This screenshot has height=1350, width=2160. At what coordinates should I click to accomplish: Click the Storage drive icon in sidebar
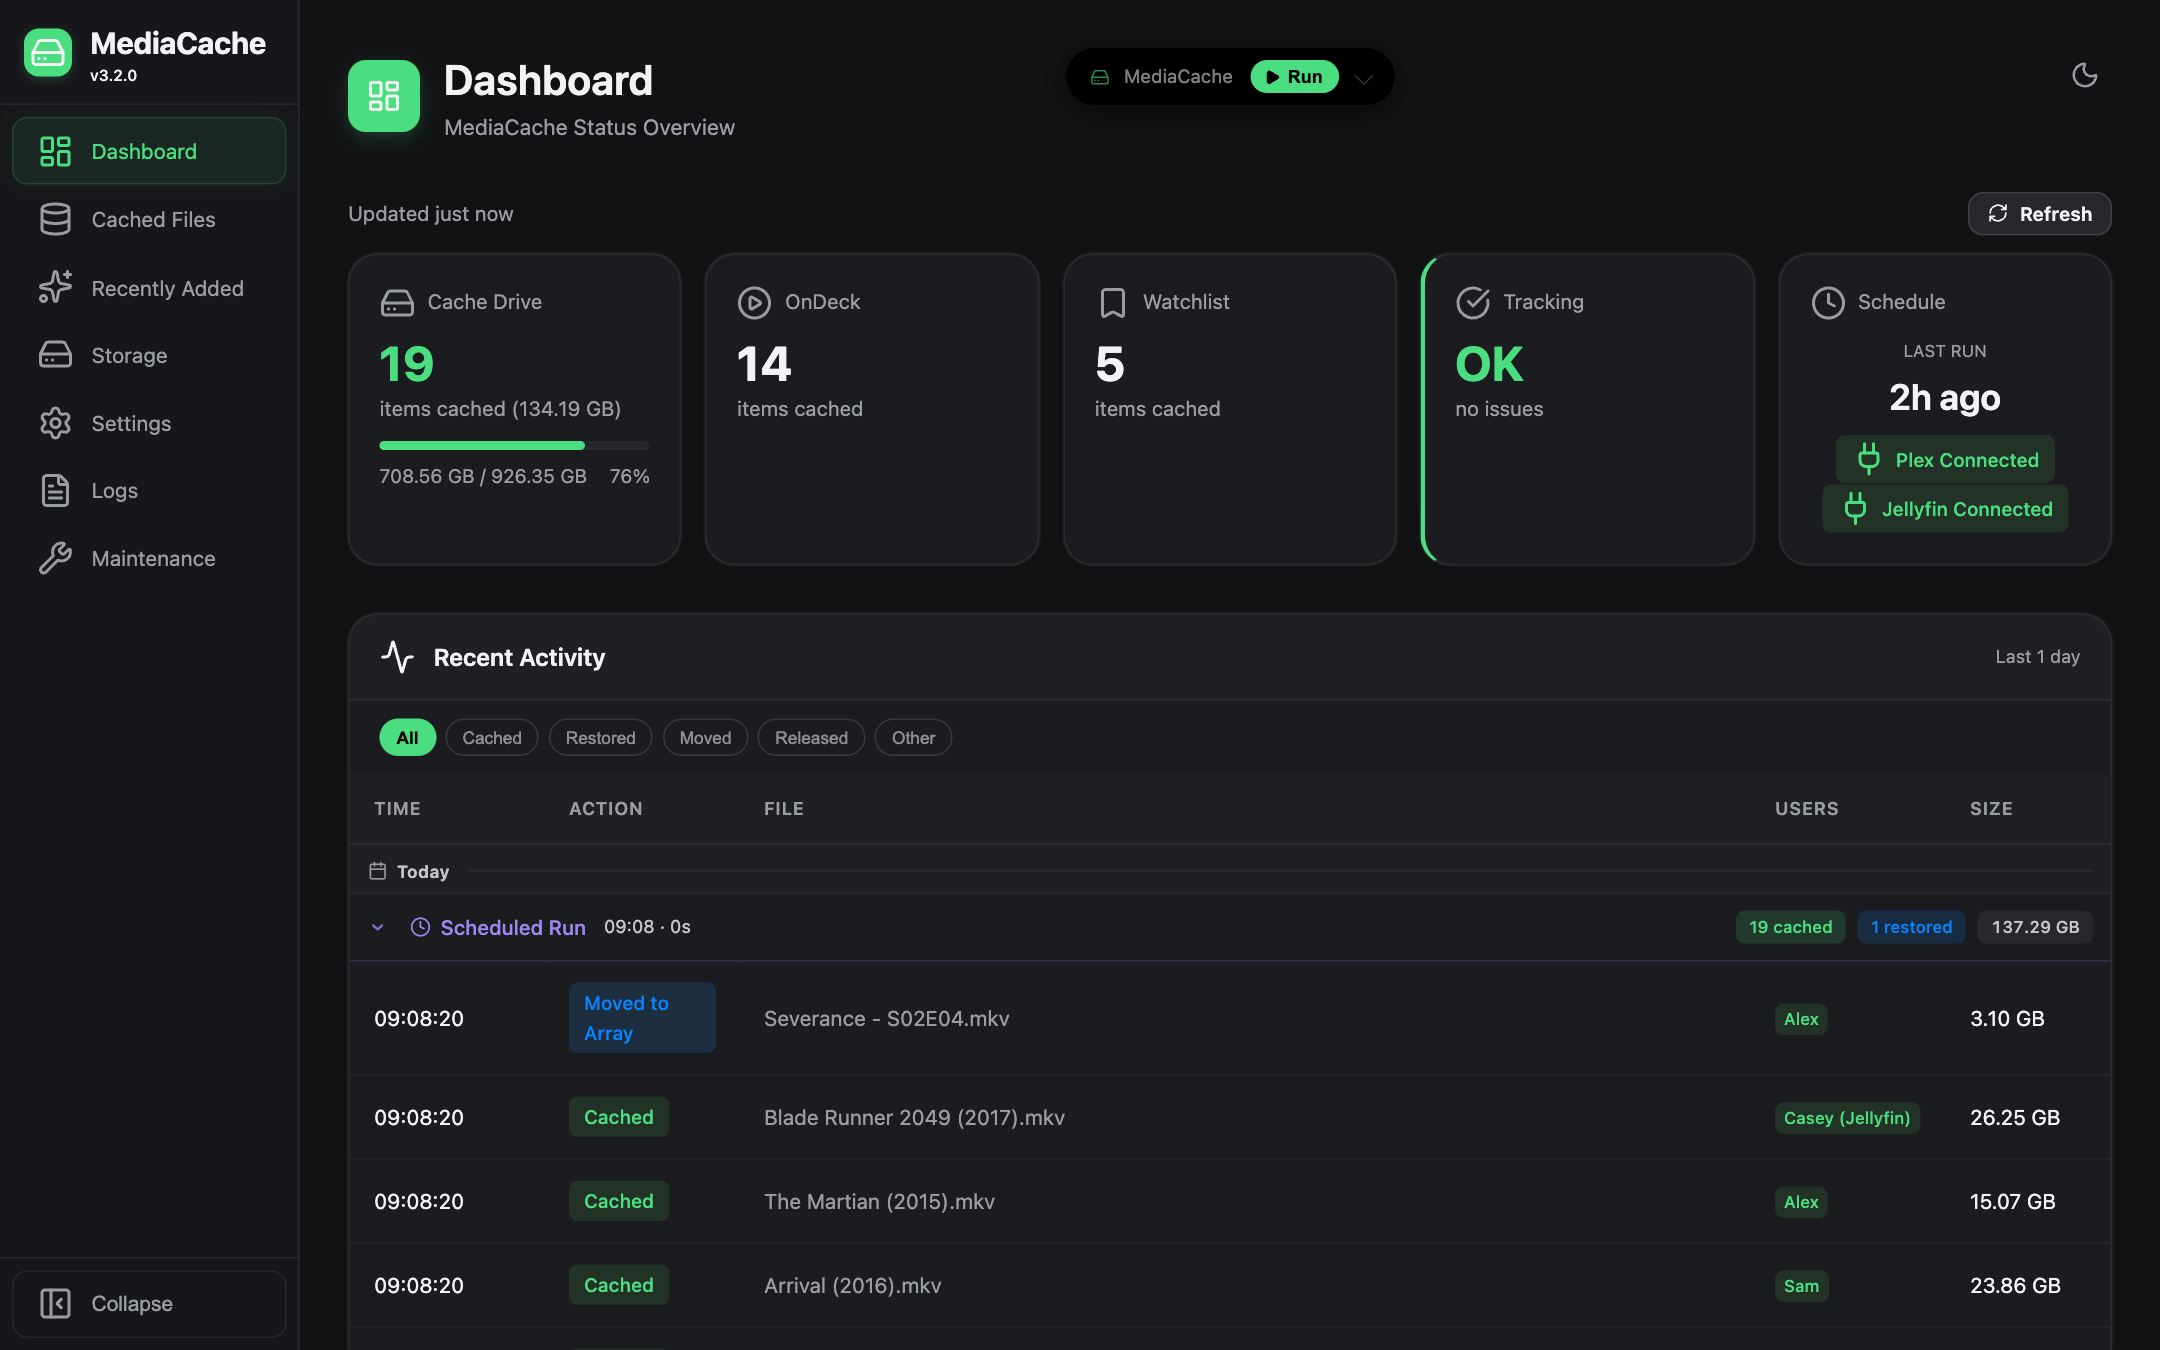(55, 355)
